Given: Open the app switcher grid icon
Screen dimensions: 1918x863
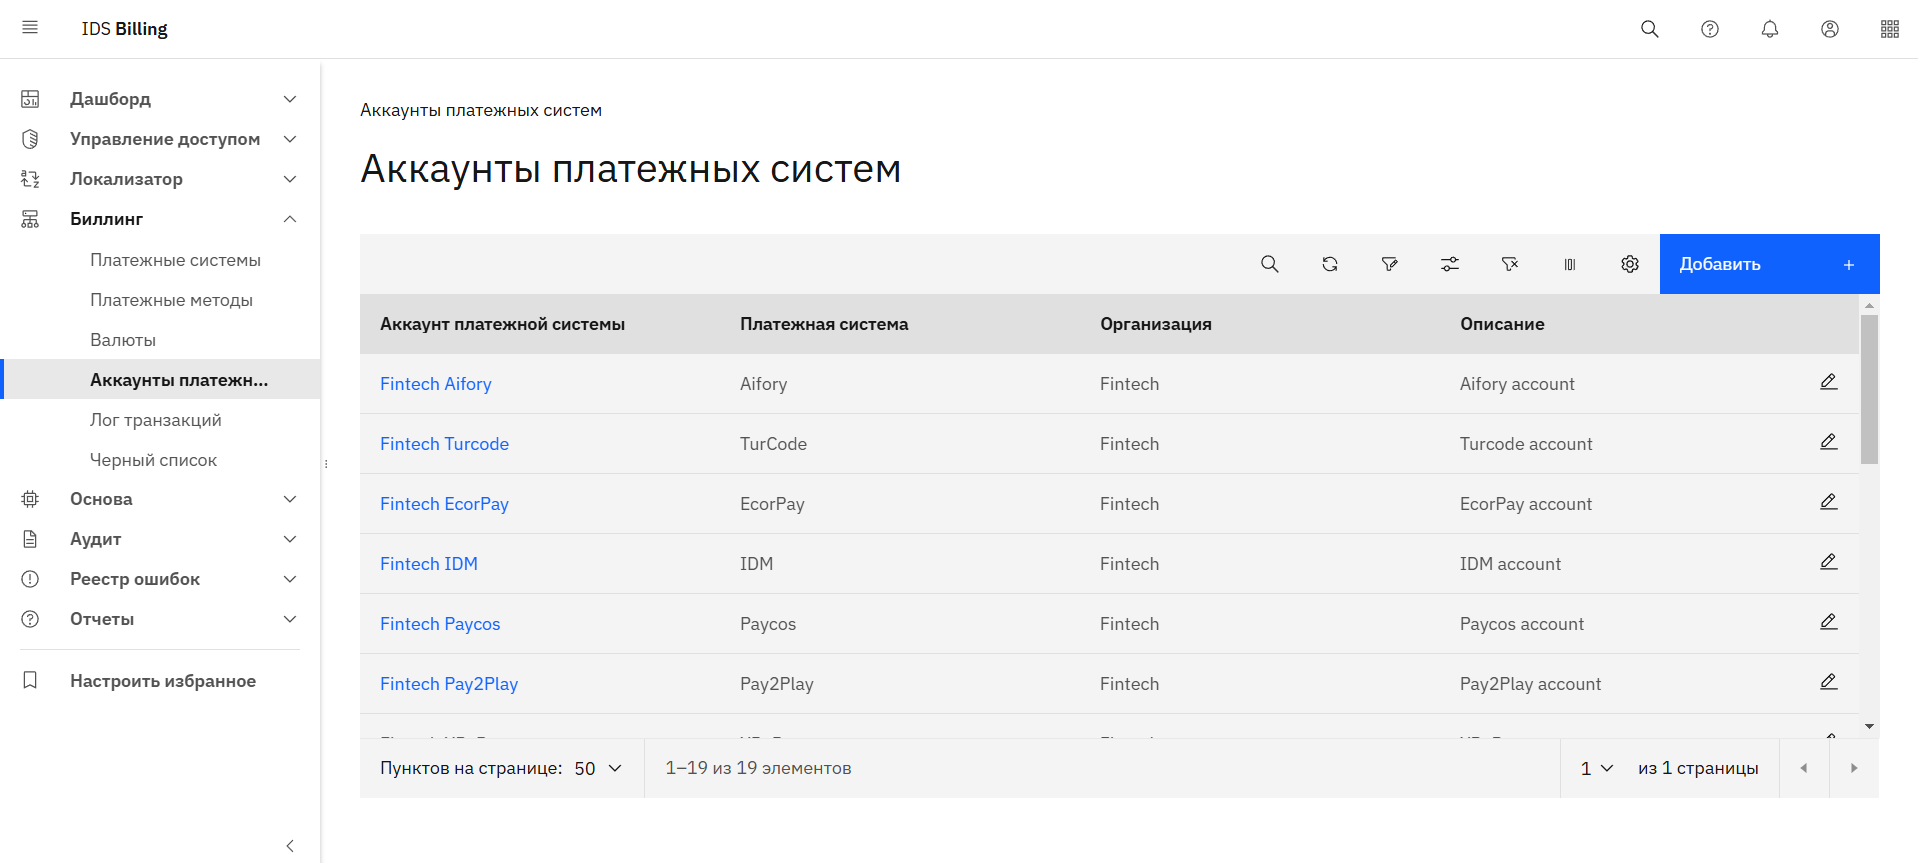Looking at the screenshot, I should coord(1889,29).
